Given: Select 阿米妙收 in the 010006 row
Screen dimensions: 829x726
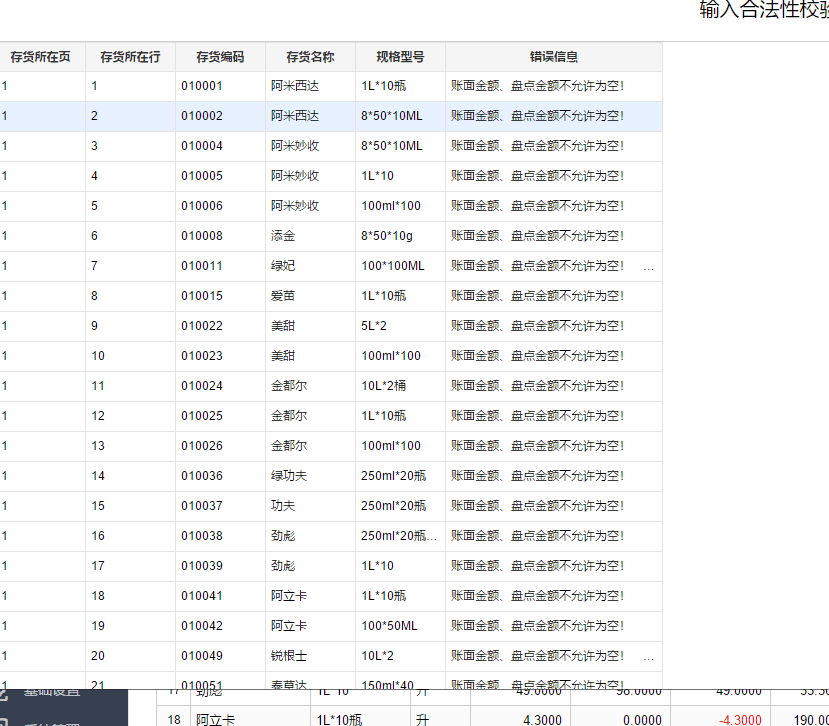Looking at the screenshot, I should [x=295, y=206].
